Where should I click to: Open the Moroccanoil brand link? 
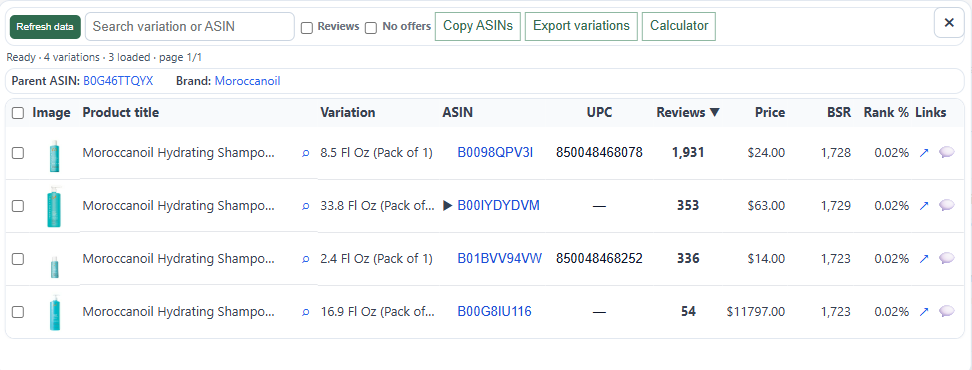[247, 81]
